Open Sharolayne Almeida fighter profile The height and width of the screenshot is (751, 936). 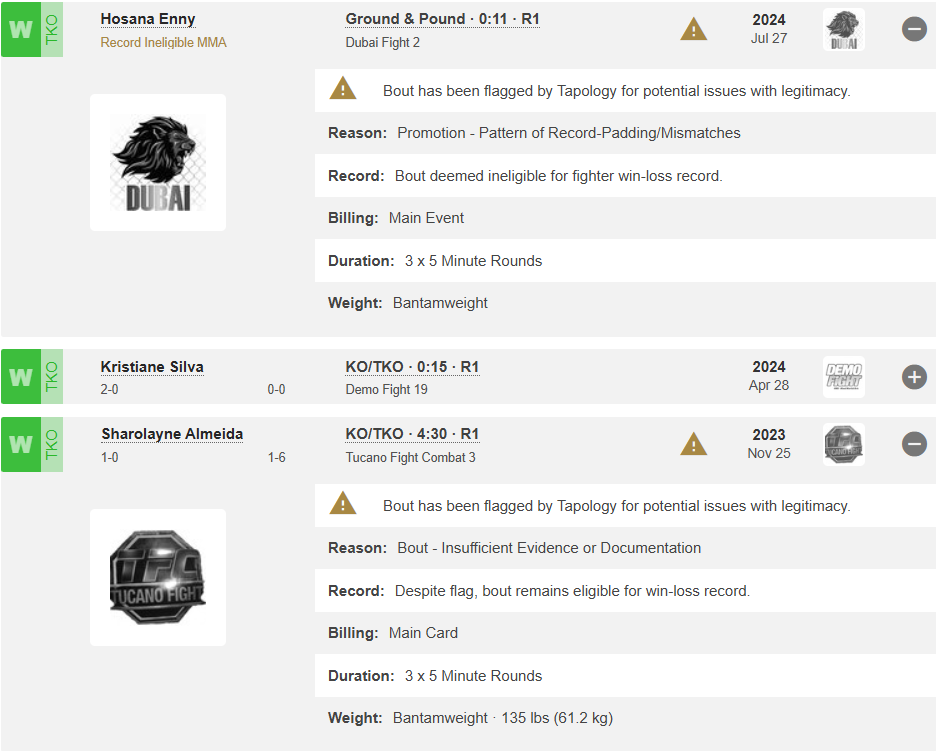172,434
